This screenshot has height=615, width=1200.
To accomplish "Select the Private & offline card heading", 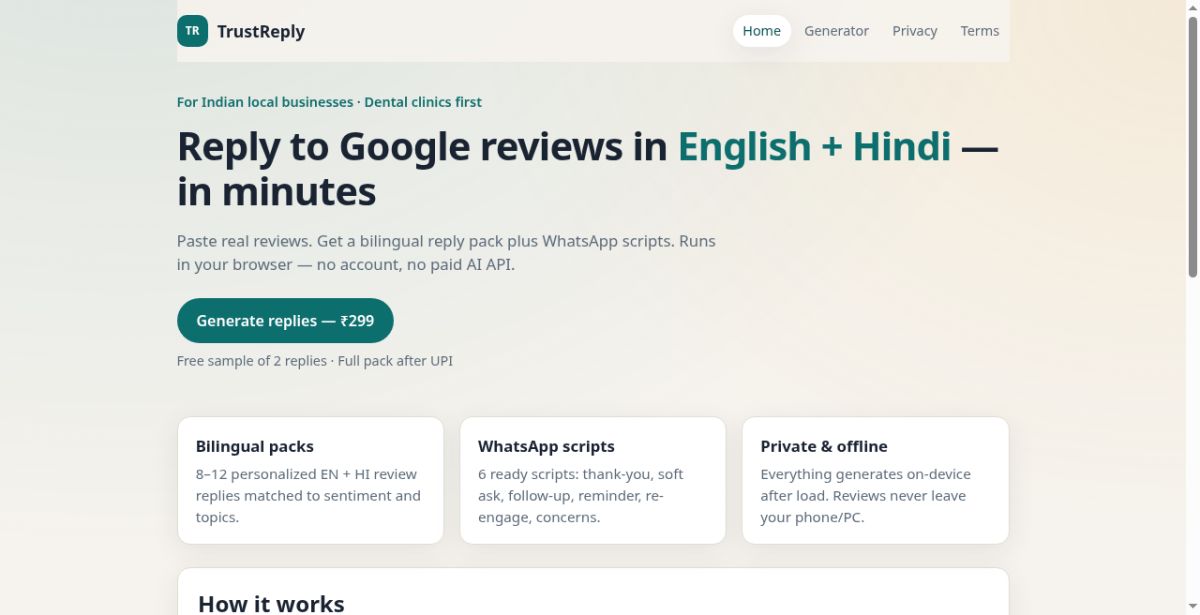I will click(x=824, y=446).
